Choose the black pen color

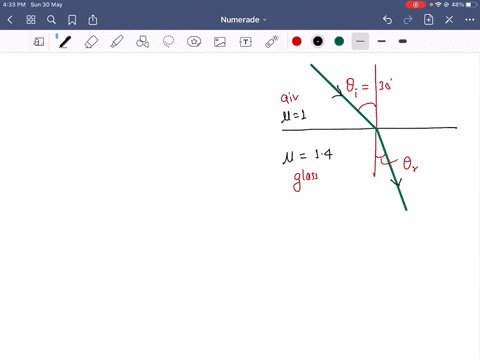(x=318, y=41)
